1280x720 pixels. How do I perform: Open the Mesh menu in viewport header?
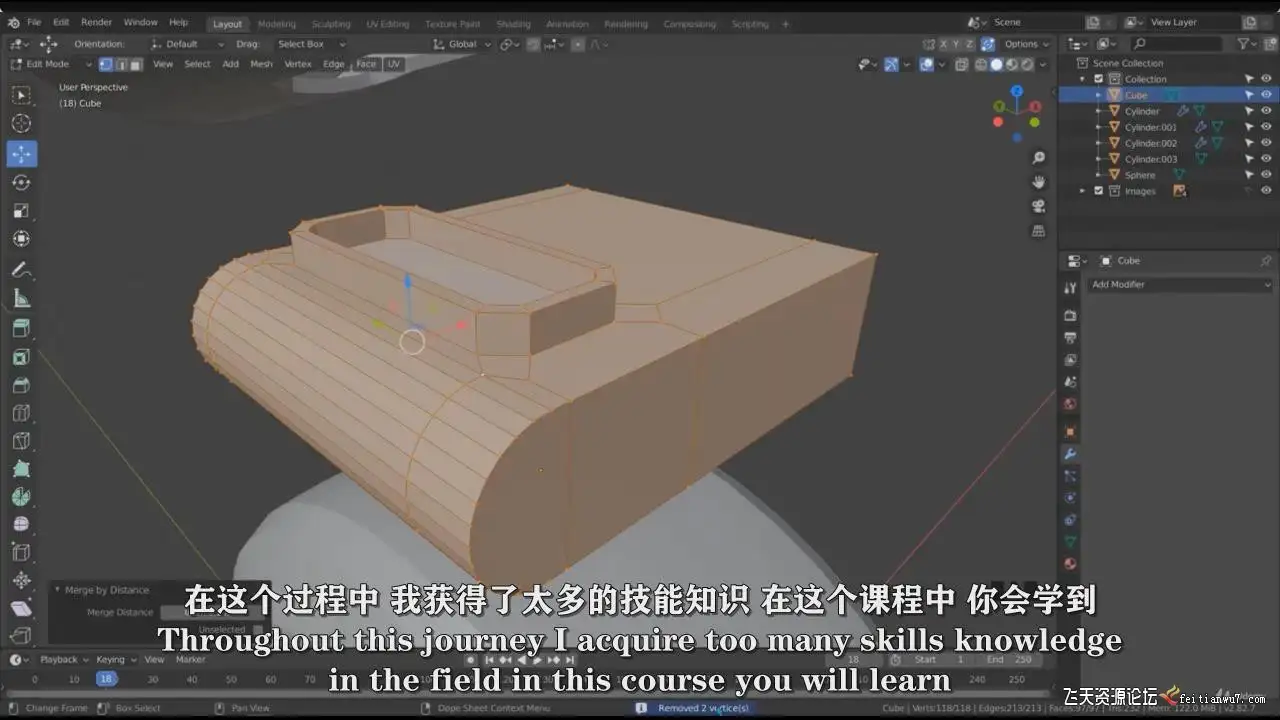[x=261, y=64]
